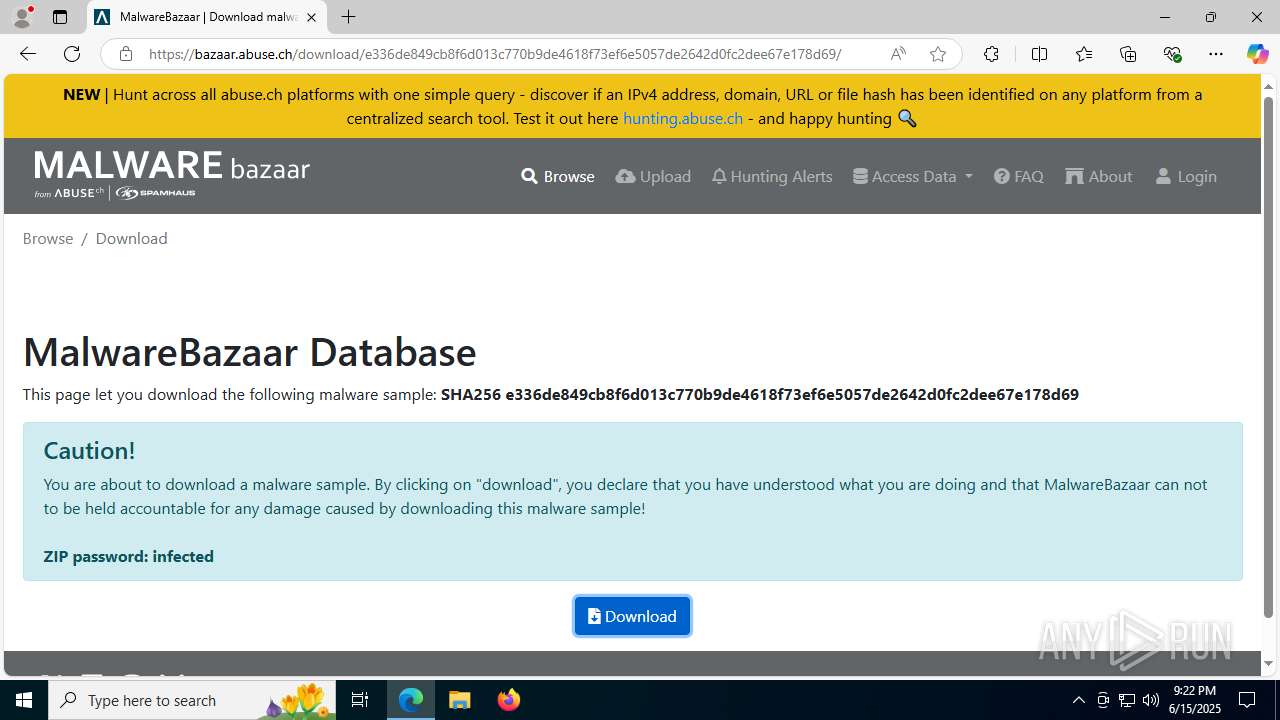
Task: Open the volume tray icon
Action: click(x=1151, y=700)
